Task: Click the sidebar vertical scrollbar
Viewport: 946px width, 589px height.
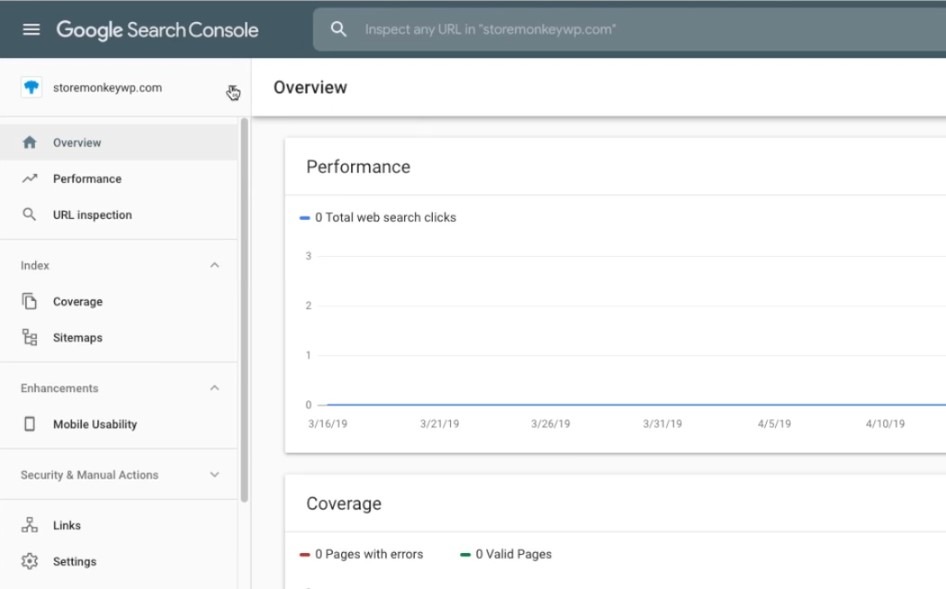Action: pyautogui.click(x=244, y=310)
